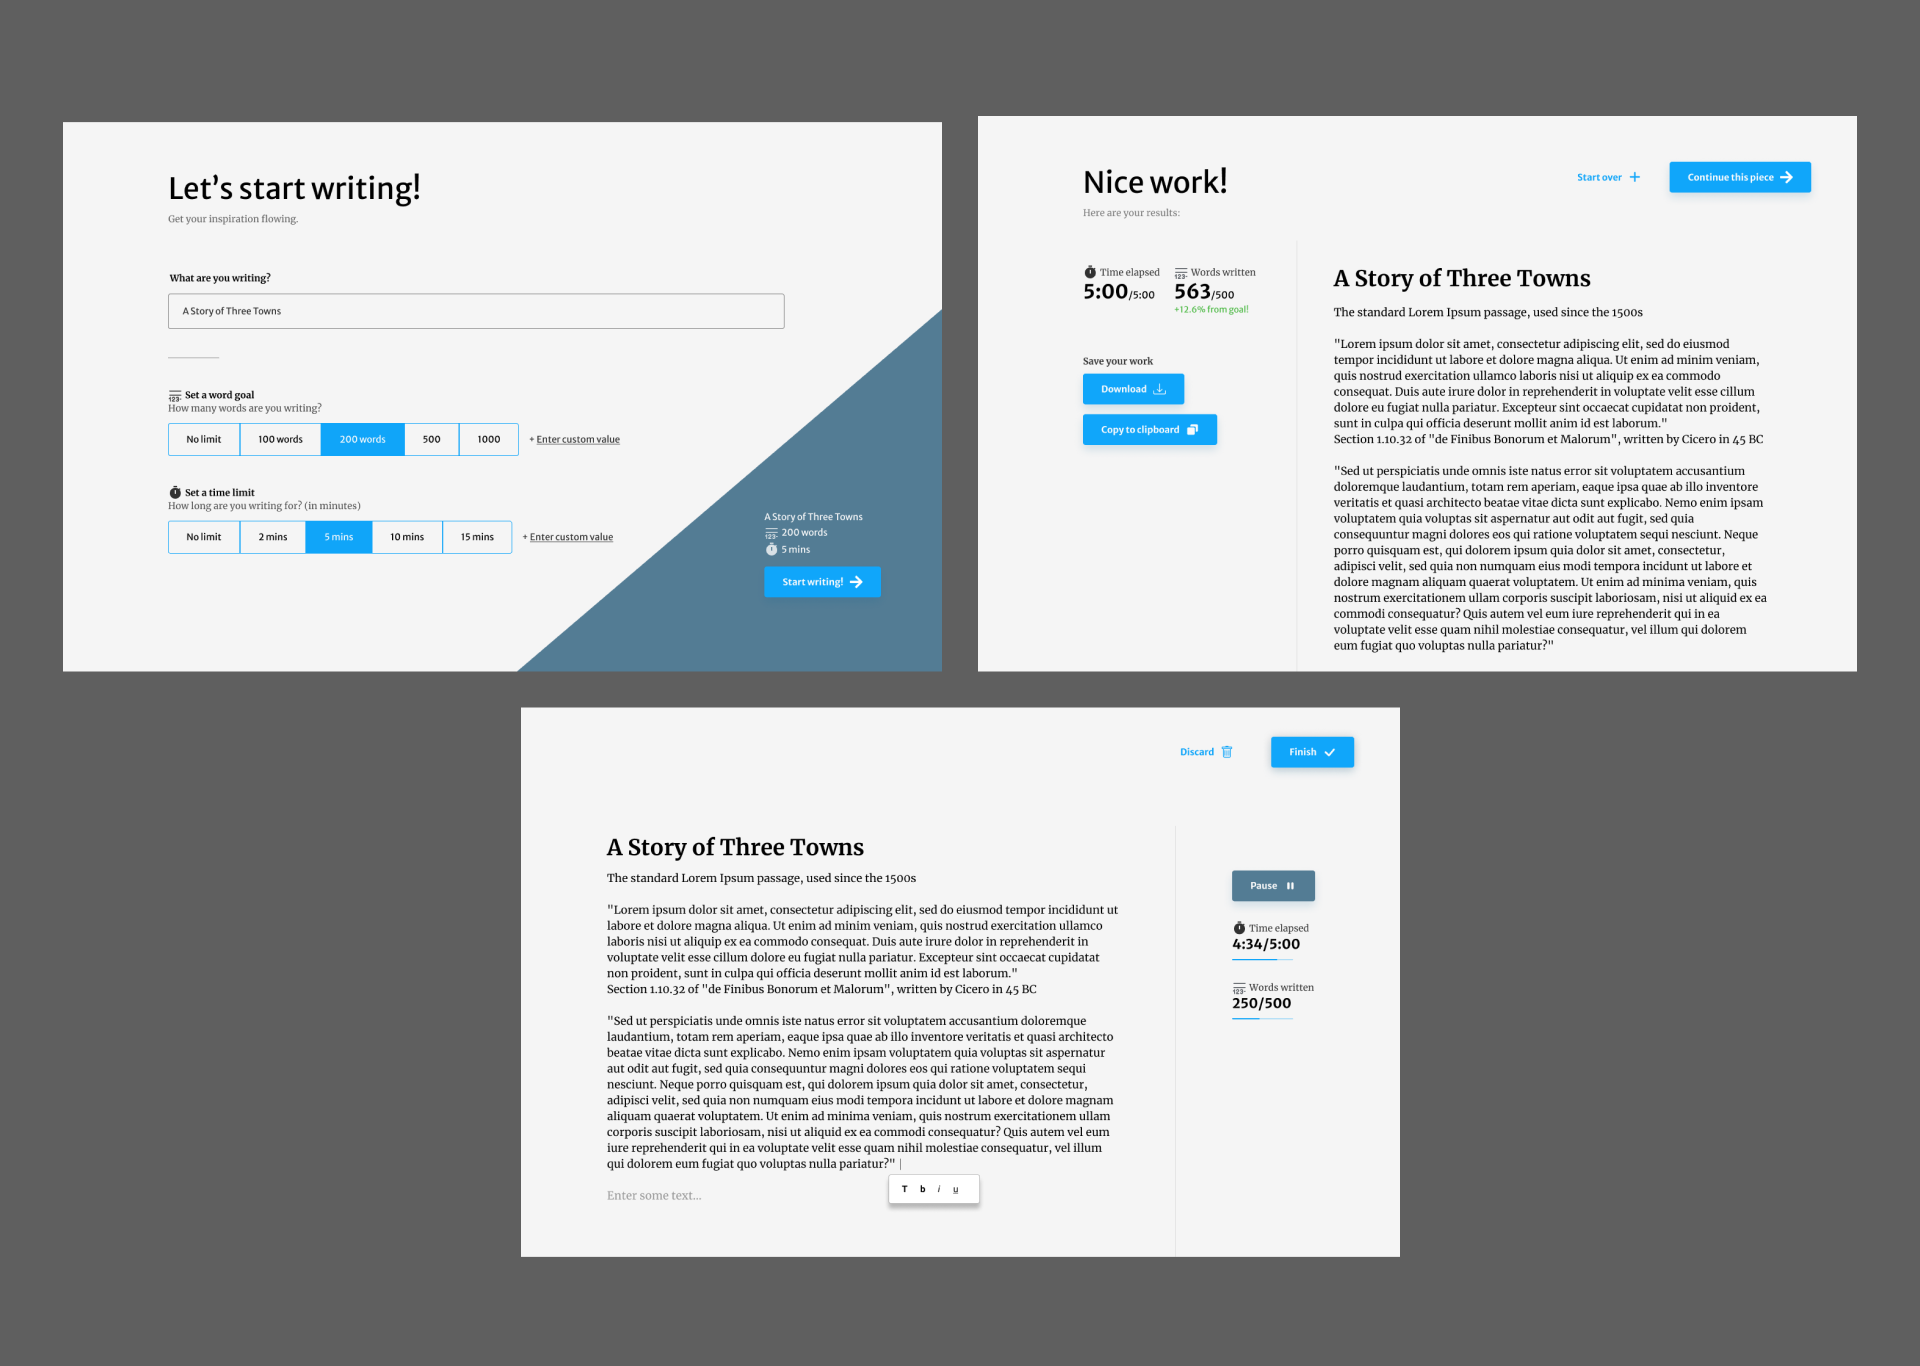This screenshot has height=1366, width=1920.
Task: Click Start writing arrow button
Action: coord(823,582)
